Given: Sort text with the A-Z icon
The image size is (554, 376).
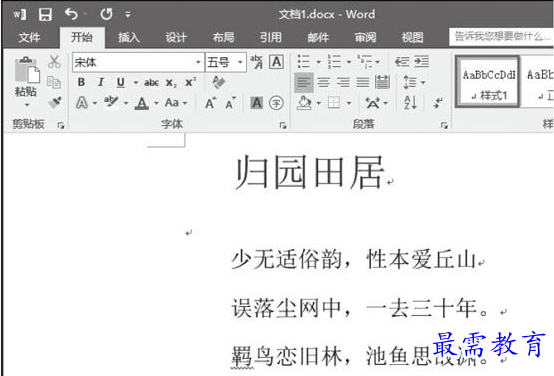Looking at the screenshot, I should [x=411, y=103].
